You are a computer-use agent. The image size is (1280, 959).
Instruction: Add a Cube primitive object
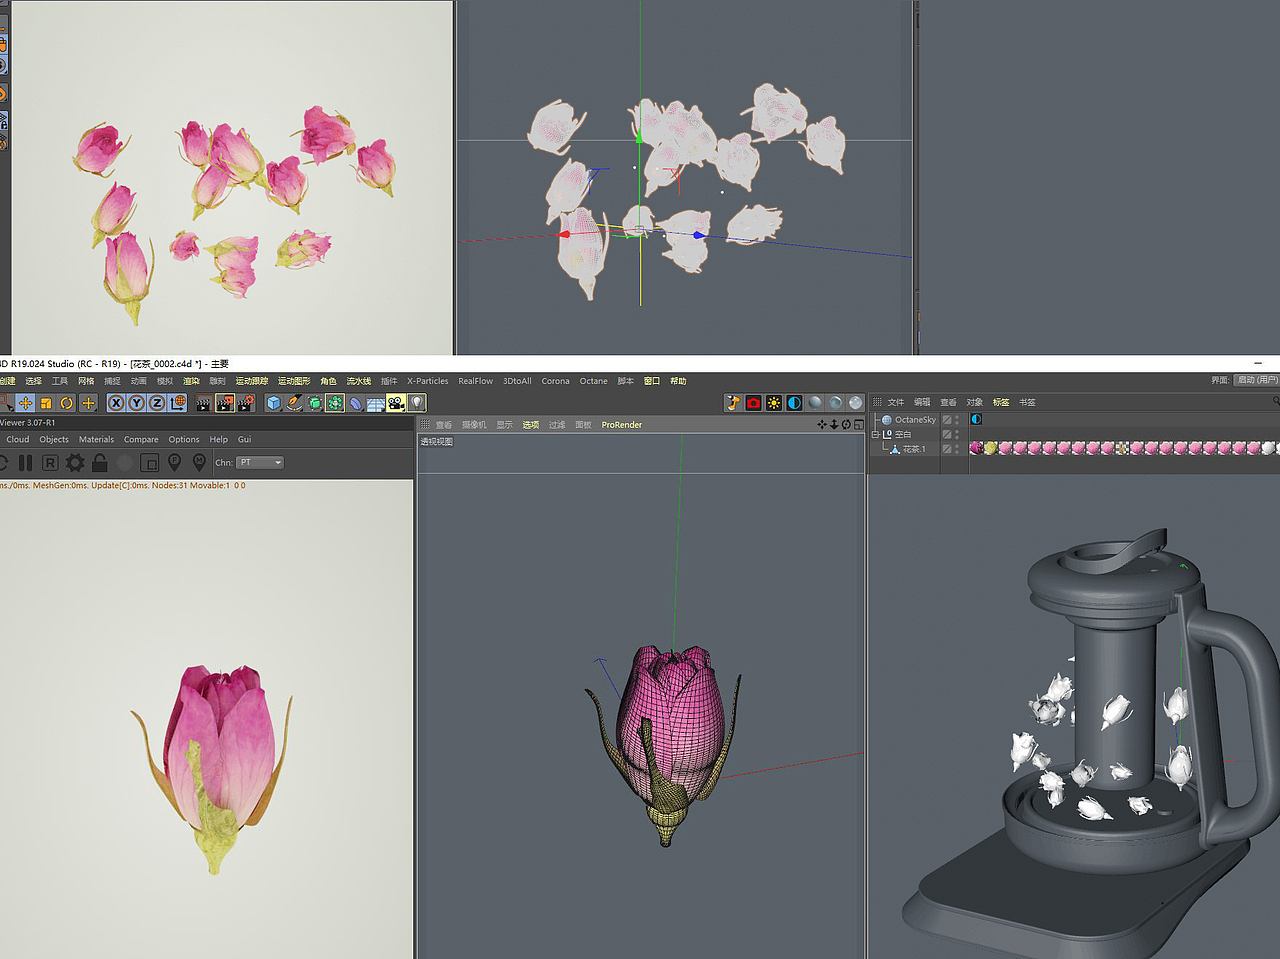pos(274,403)
